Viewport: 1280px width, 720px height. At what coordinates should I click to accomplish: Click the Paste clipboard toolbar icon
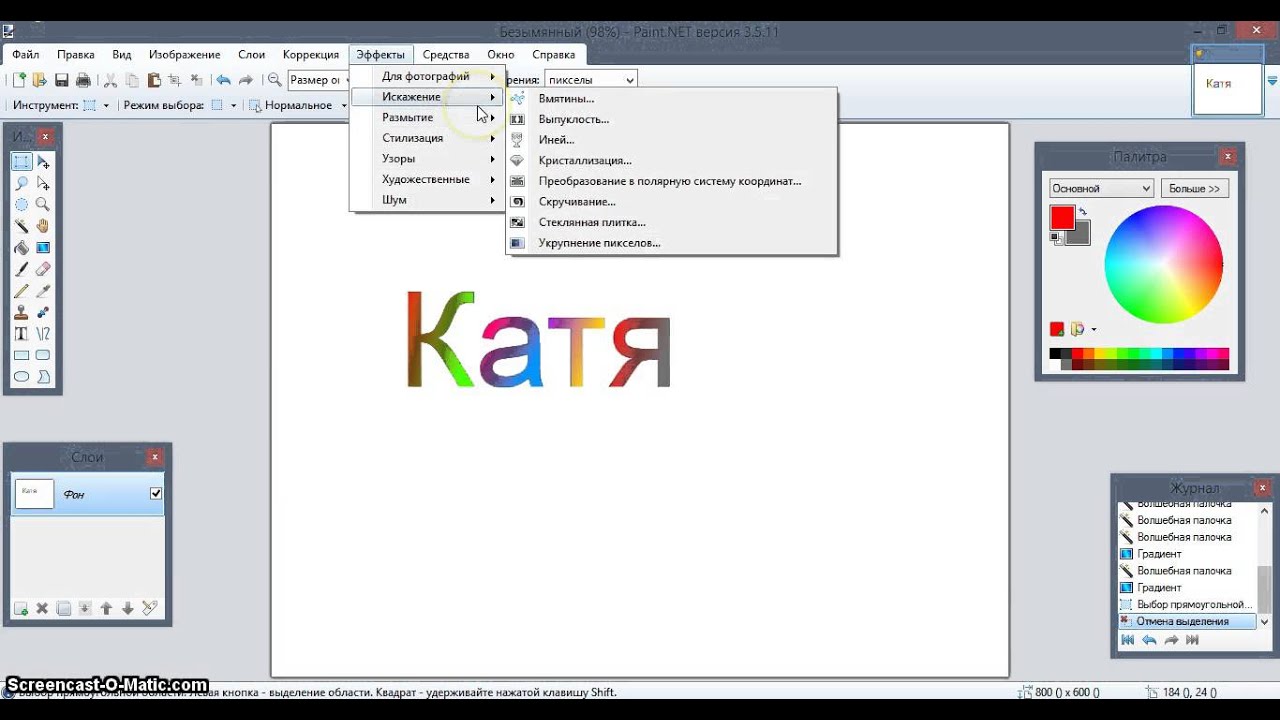pos(154,80)
